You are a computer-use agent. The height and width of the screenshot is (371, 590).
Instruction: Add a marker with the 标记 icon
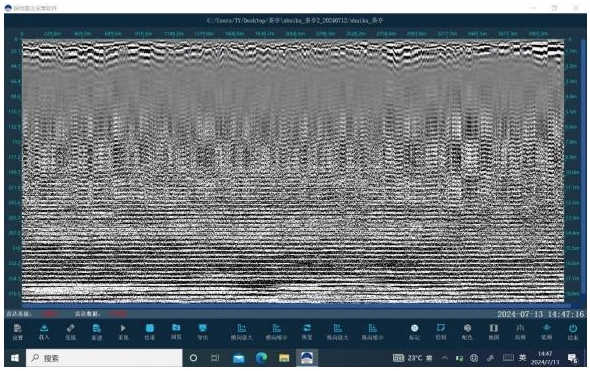[414, 332]
